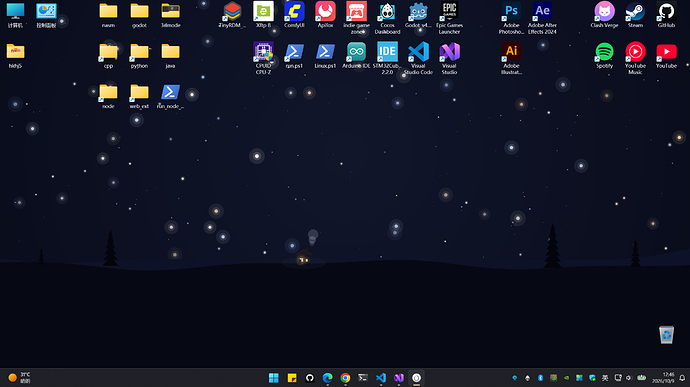
Task: Select the nasm folder
Action: tap(108, 15)
